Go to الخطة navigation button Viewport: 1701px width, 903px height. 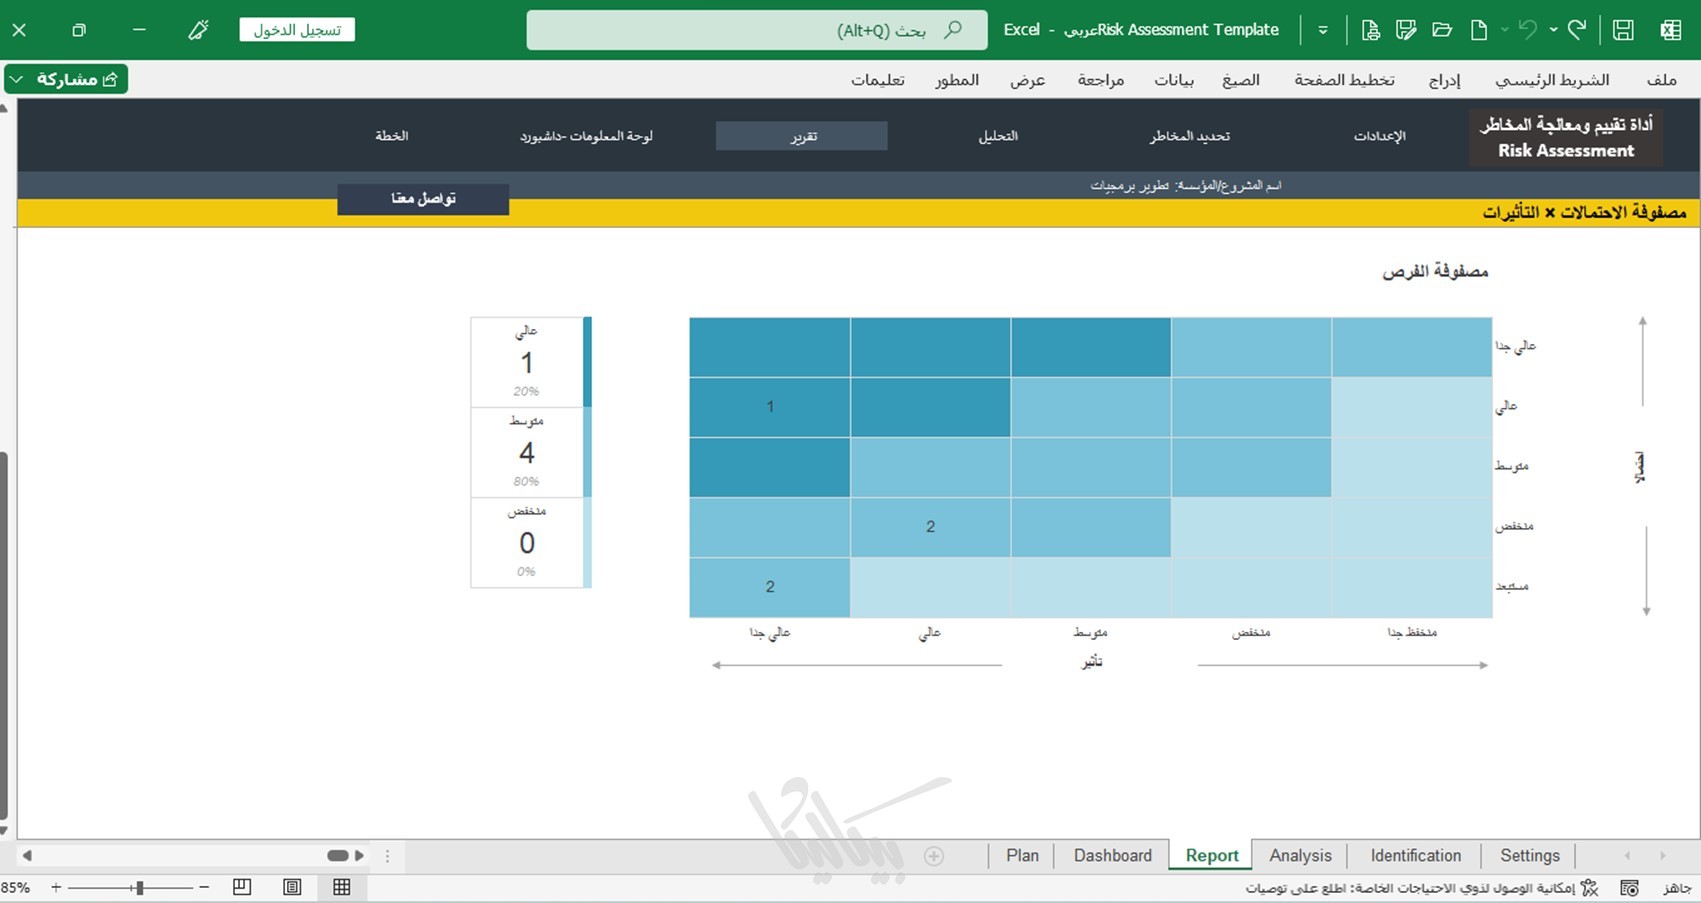(x=391, y=136)
